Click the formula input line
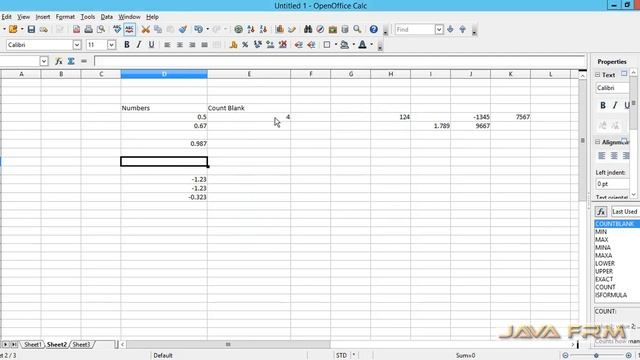The width and height of the screenshot is (640, 360). pyautogui.click(x=340, y=61)
